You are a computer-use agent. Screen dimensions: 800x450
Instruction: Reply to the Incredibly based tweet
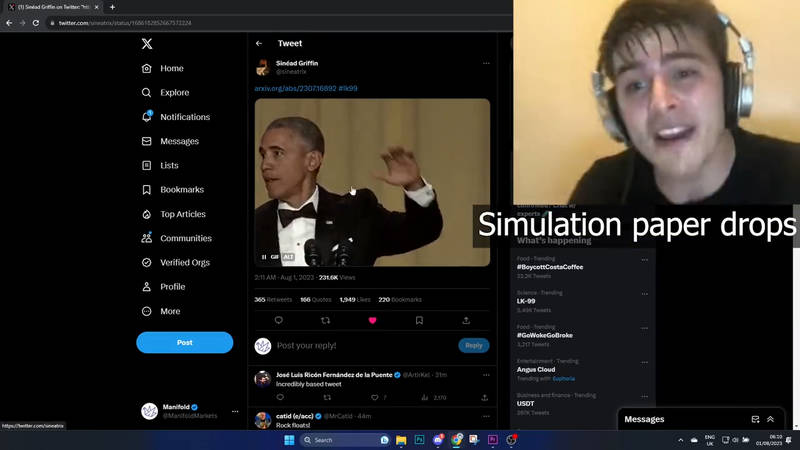[x=280, y=397]
